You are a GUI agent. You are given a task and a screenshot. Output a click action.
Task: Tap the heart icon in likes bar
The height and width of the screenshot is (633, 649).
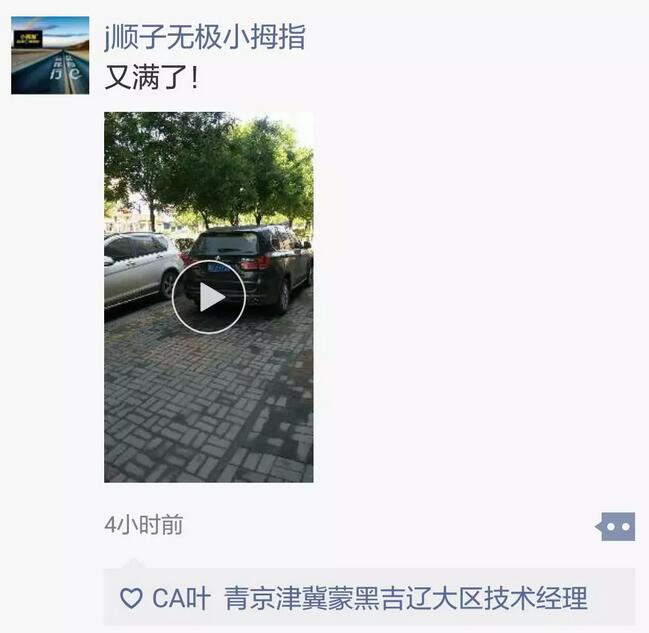131,598
